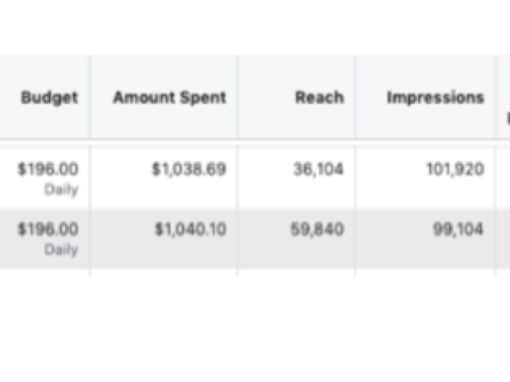
Task: Click the divider between Amount Spent and Reach headers
Action: (237, 97)
